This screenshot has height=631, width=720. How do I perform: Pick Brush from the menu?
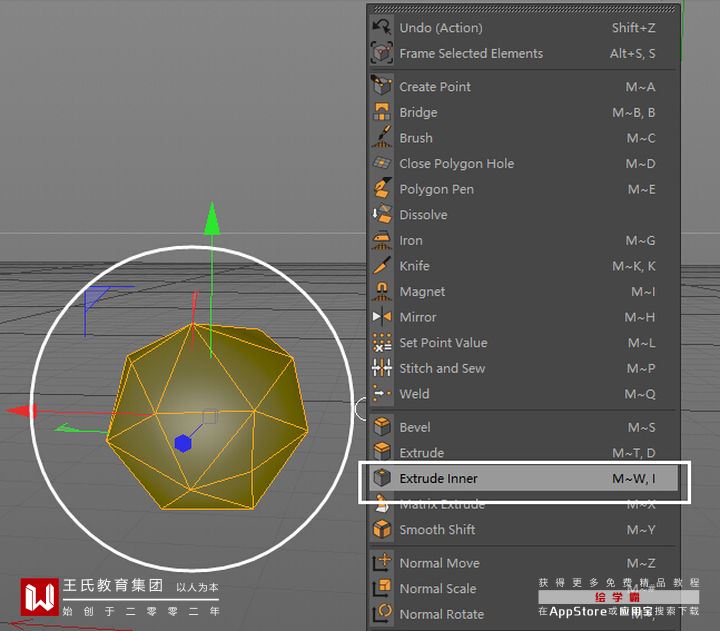coord(523,138)
